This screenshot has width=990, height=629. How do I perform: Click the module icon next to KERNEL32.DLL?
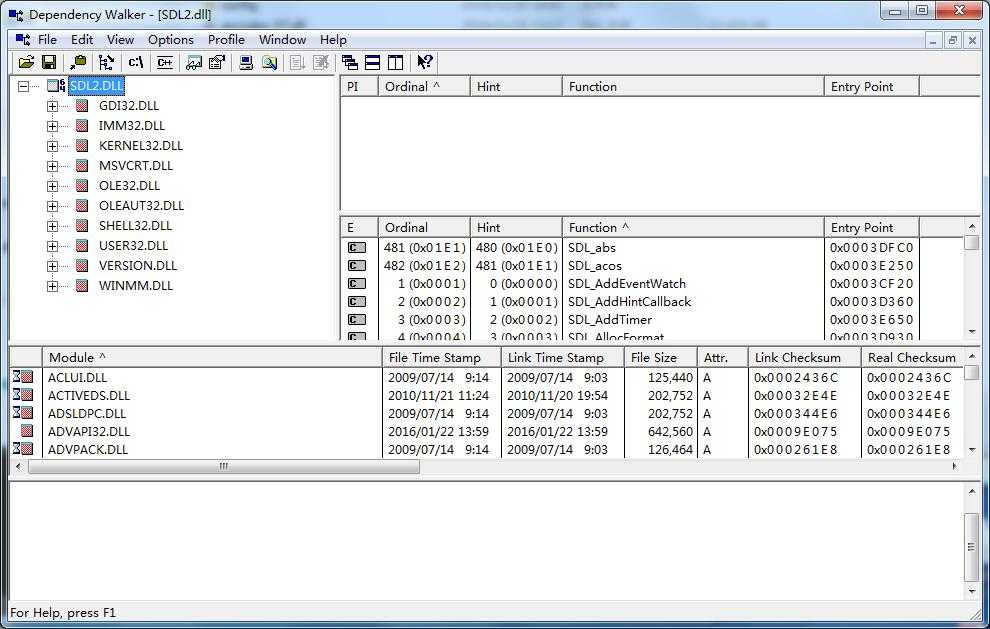[x=82, y=145]
